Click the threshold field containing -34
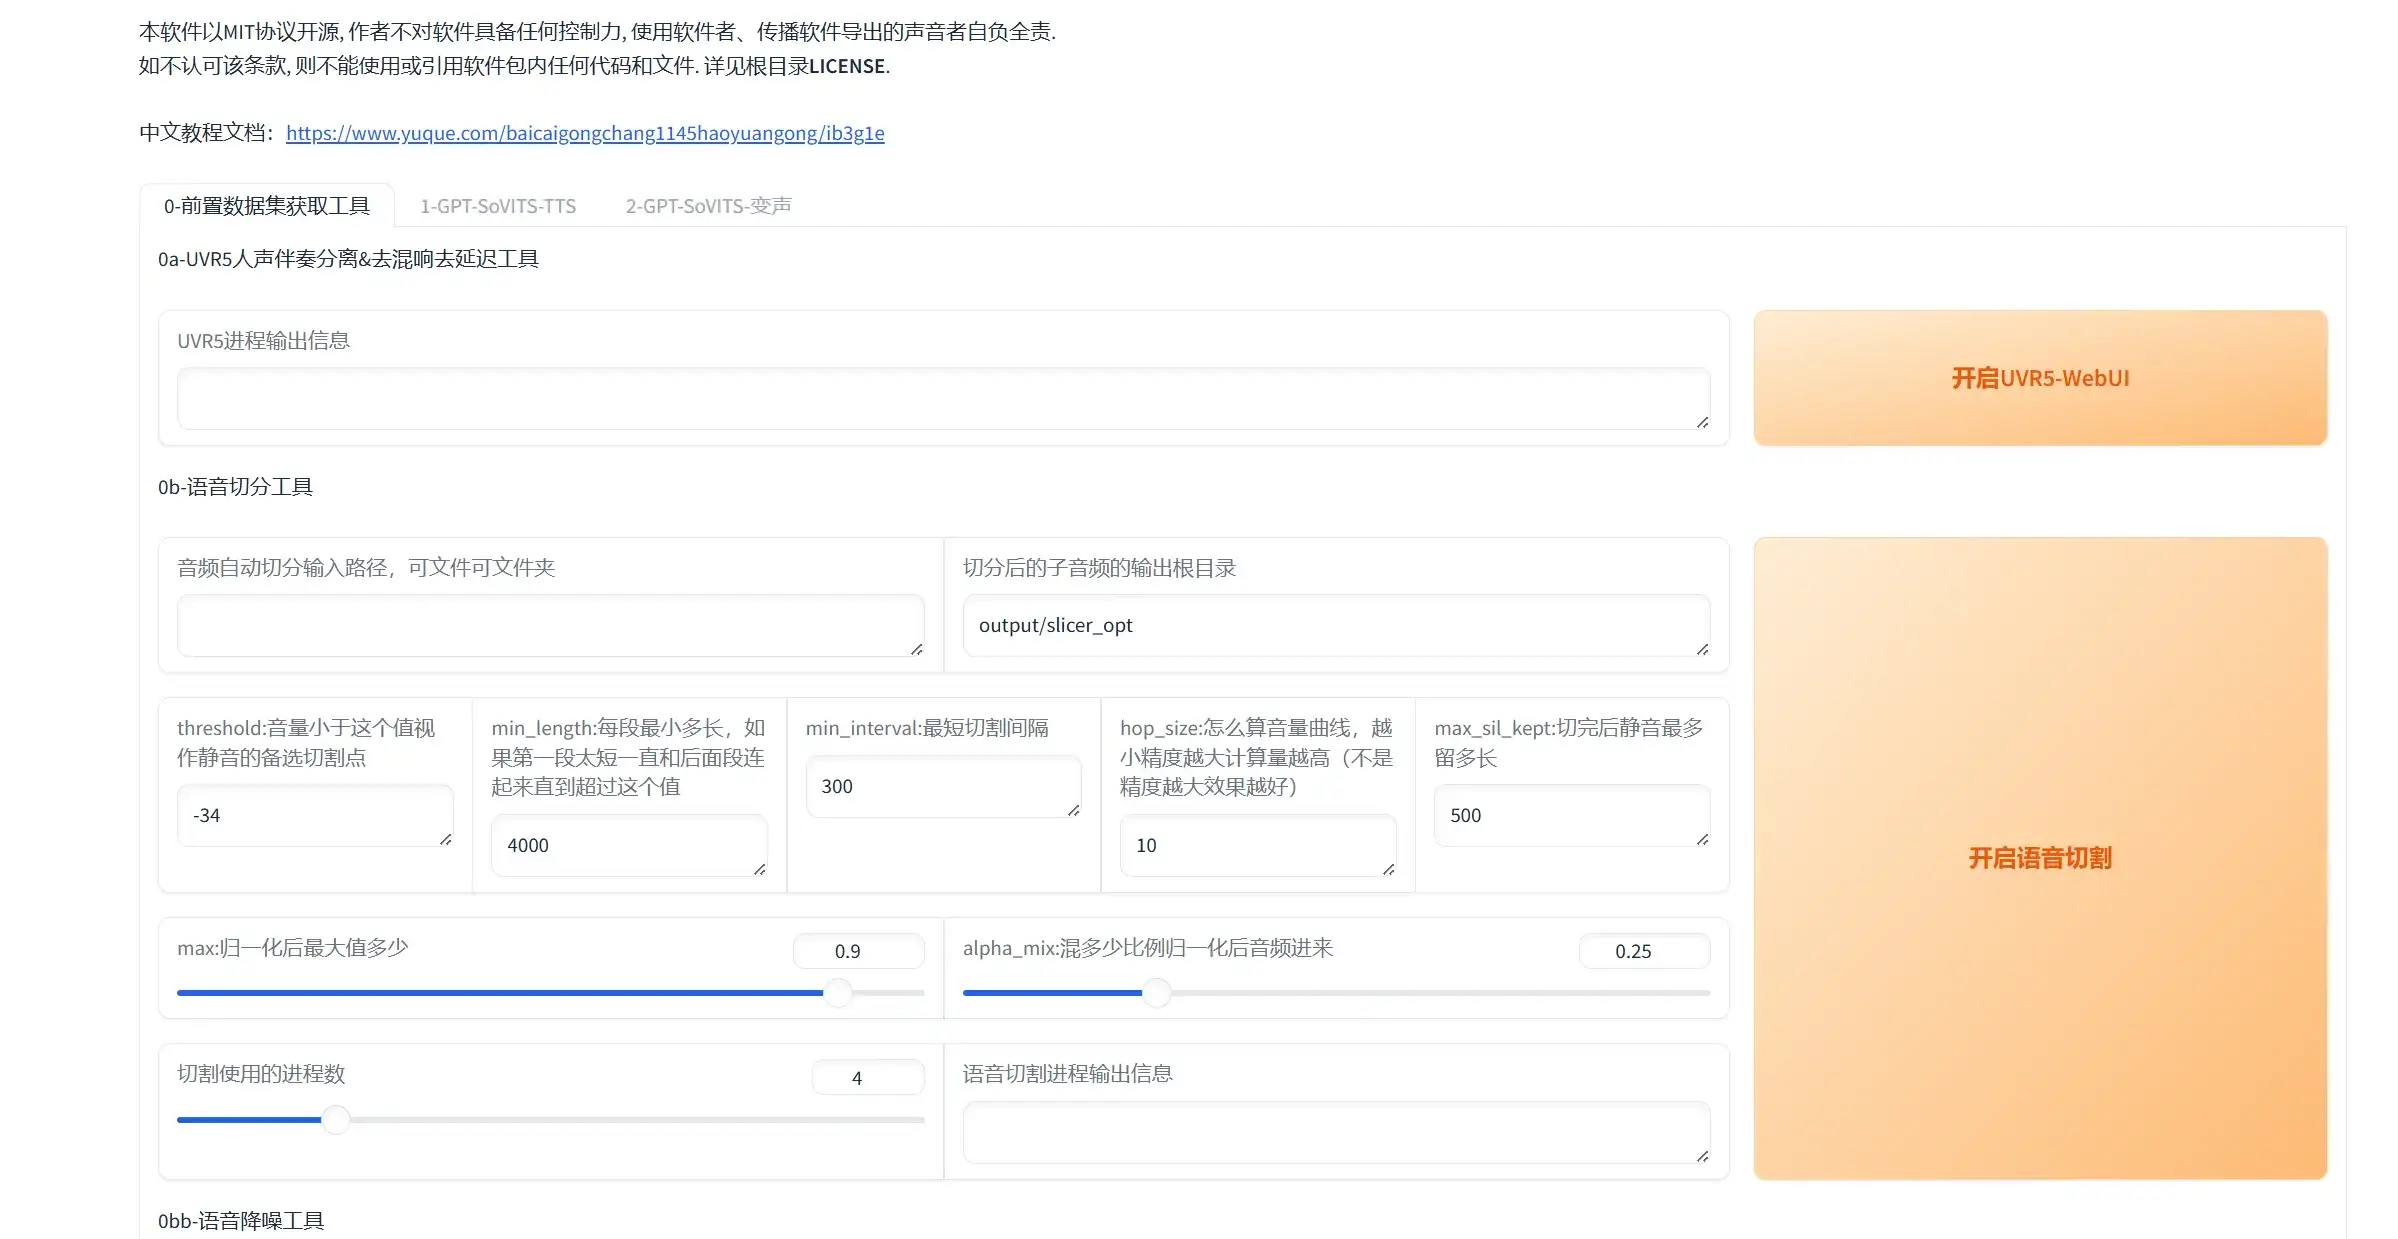 coord(314,815)
